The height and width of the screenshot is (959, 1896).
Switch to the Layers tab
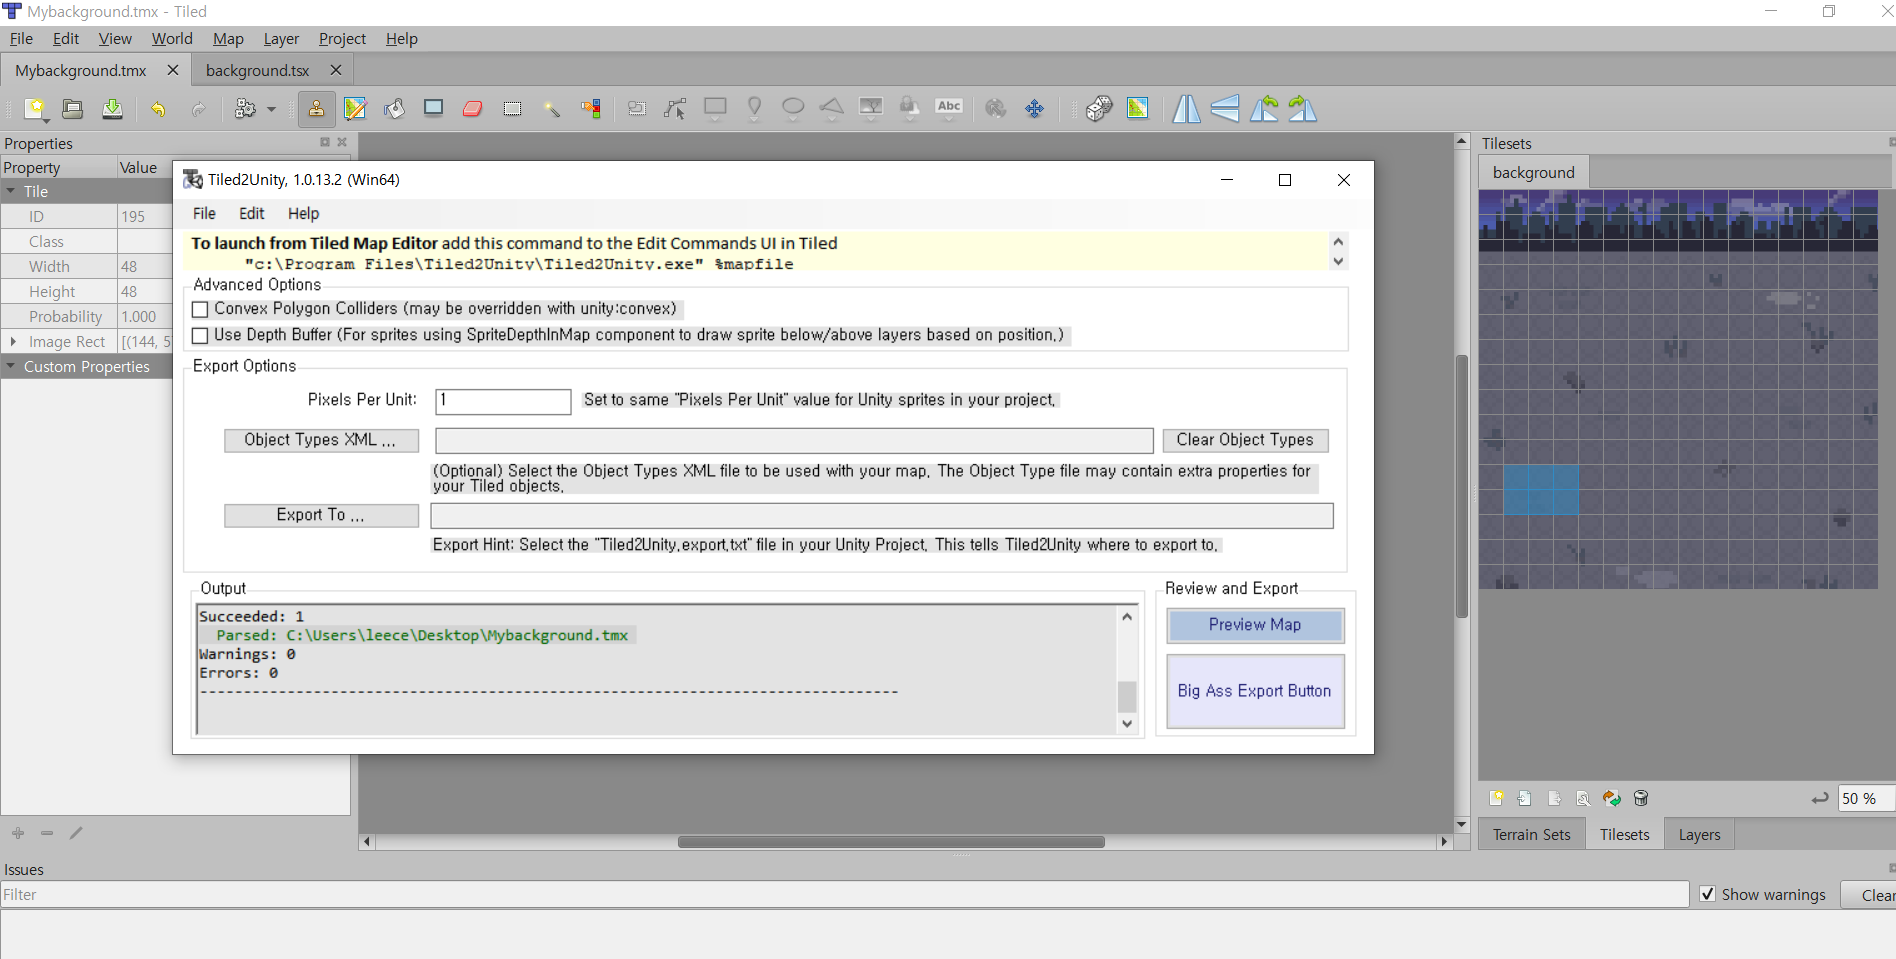(1699, 834)
